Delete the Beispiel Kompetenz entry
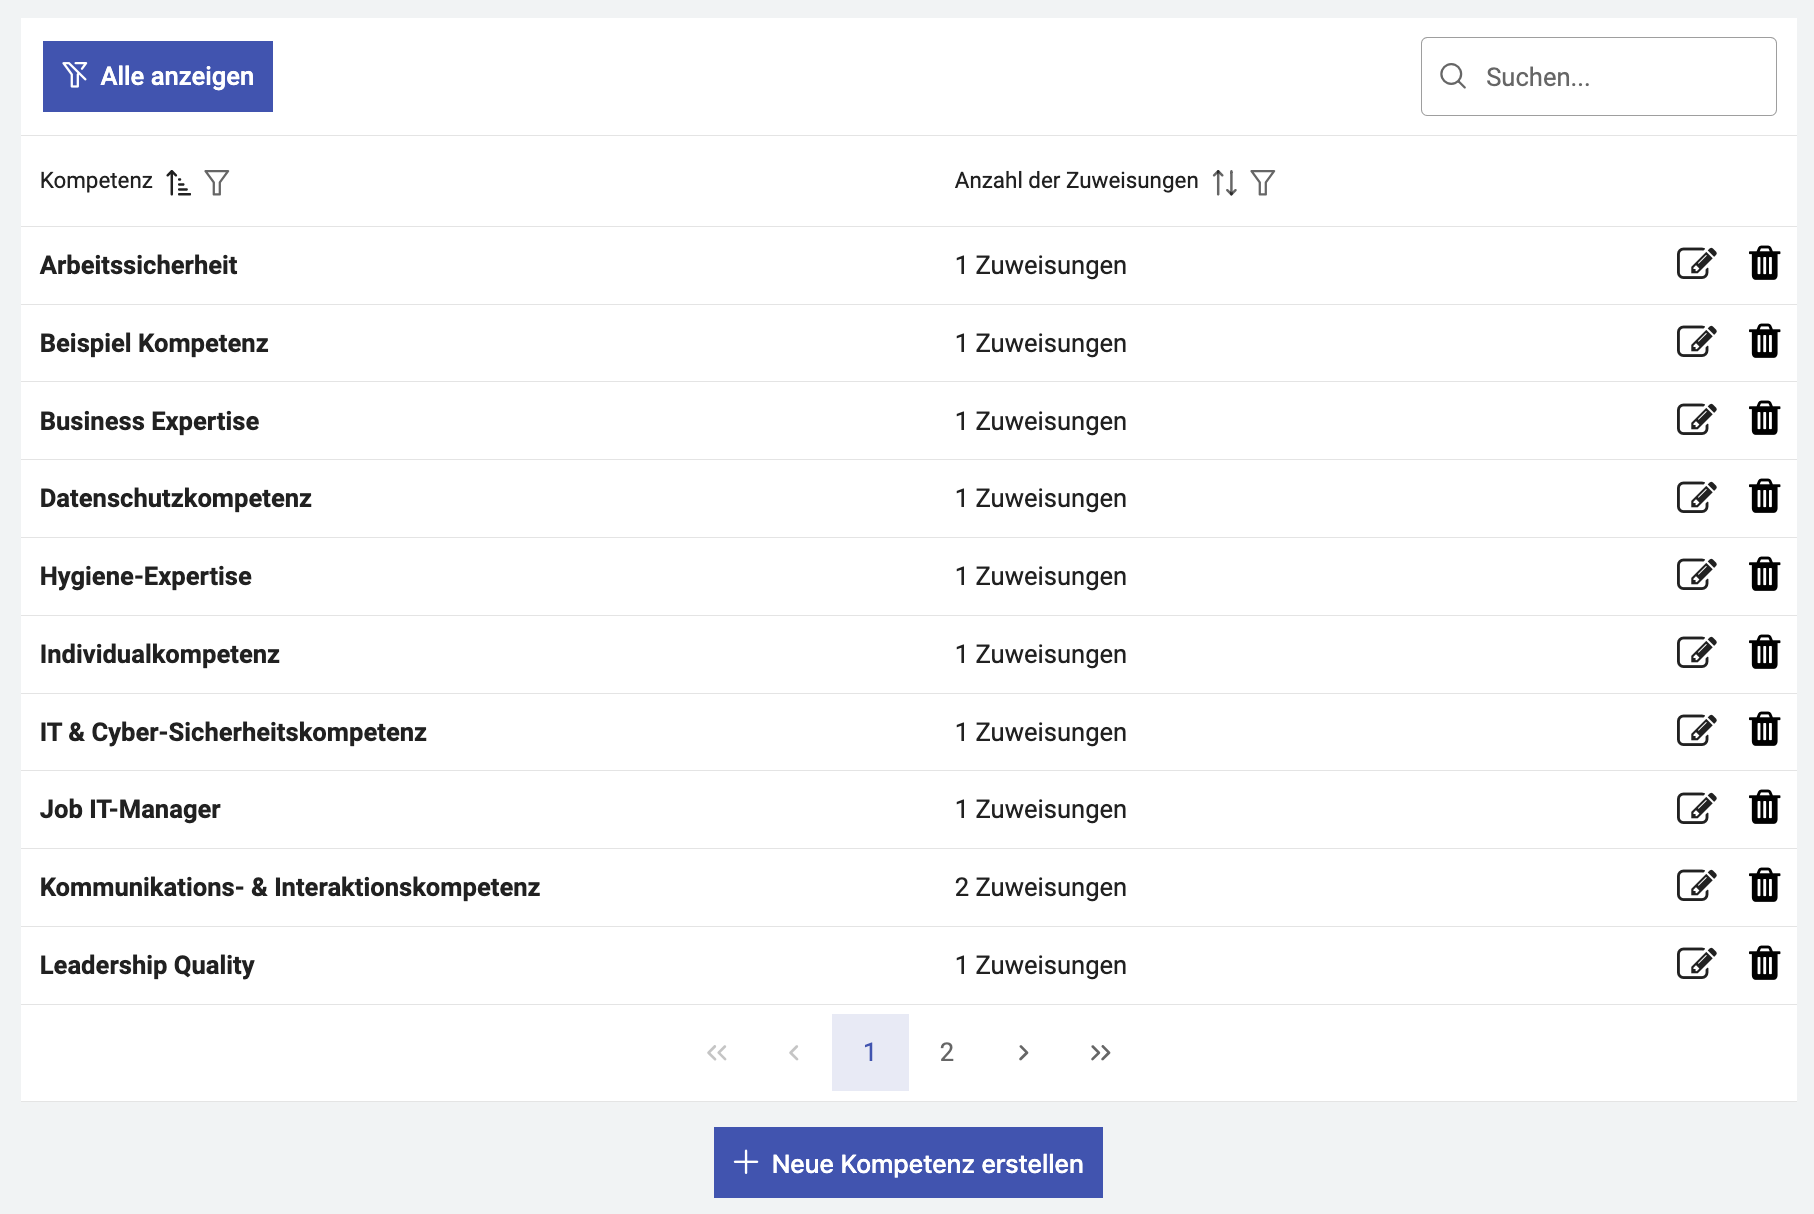Screen dimensions: 1814x1214 click(1764, 342)
